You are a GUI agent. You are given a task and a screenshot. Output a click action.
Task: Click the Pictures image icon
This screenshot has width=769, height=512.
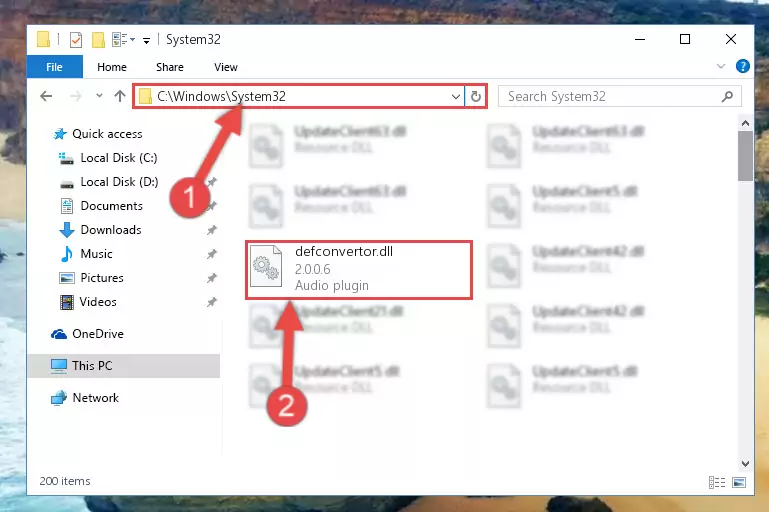(67, 278)
